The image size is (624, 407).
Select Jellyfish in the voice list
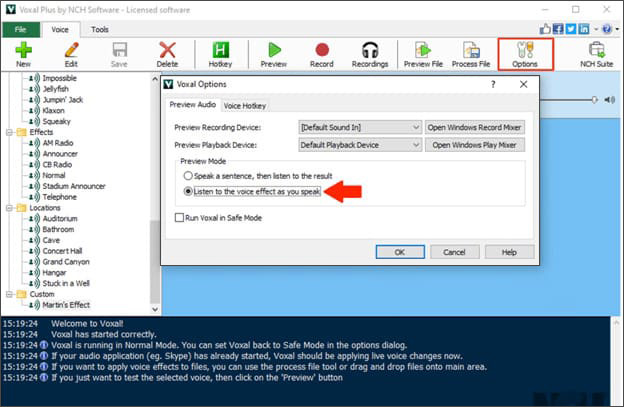(56, 89)
